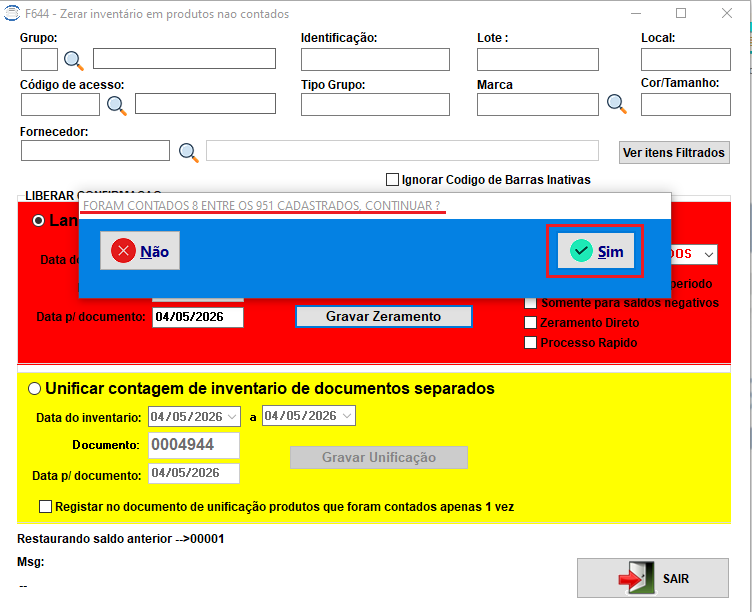Open the partially hidden red-panel dropdown arrow
The width and height of the screenshot is (752, 612).
point(709,254)
